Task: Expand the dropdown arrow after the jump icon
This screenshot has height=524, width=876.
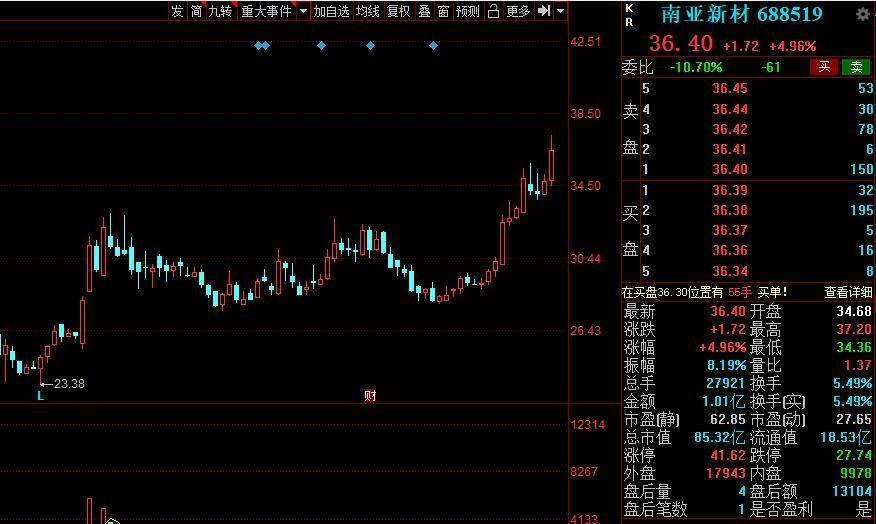Action: click(x=560, y=11)
